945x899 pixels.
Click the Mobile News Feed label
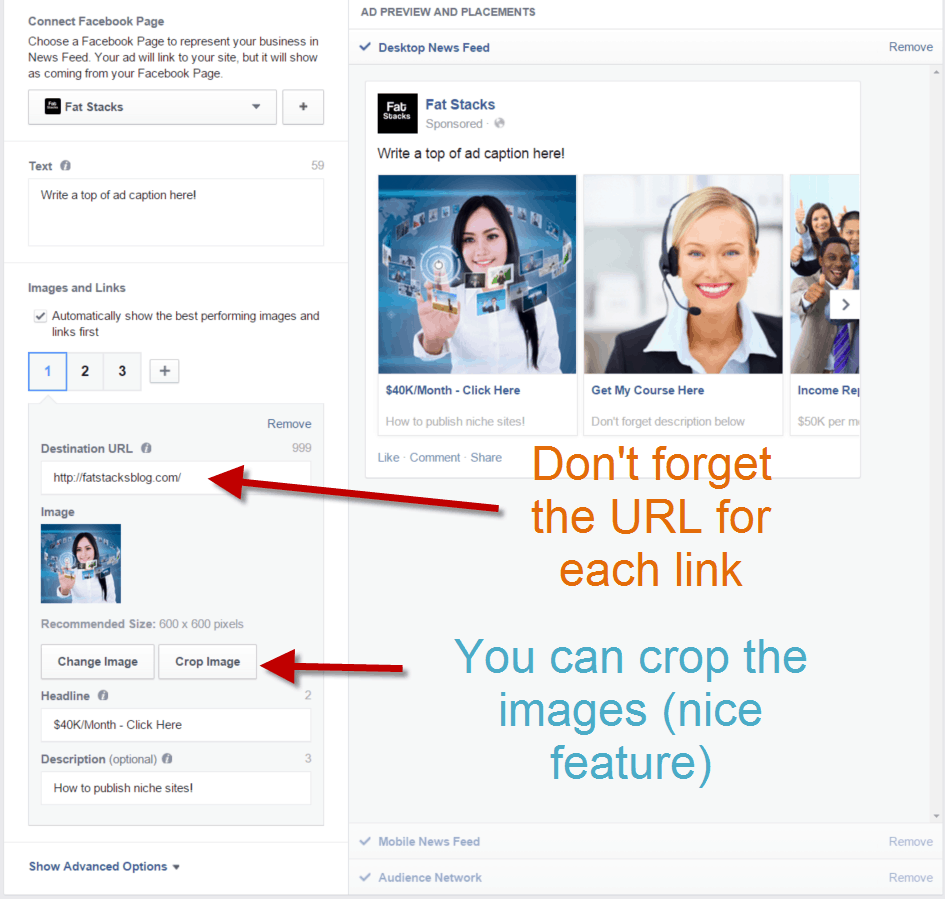coord(429,842)
